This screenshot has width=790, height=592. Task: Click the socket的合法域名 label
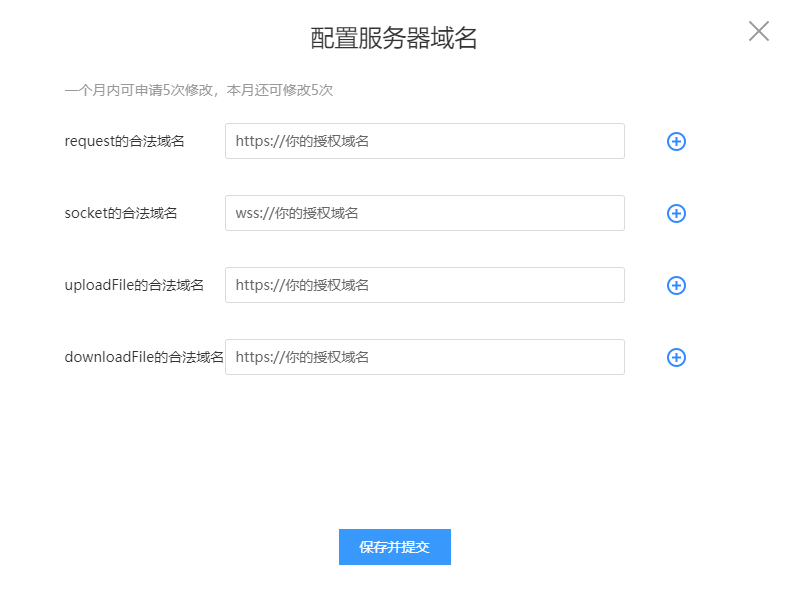(121, 213)
